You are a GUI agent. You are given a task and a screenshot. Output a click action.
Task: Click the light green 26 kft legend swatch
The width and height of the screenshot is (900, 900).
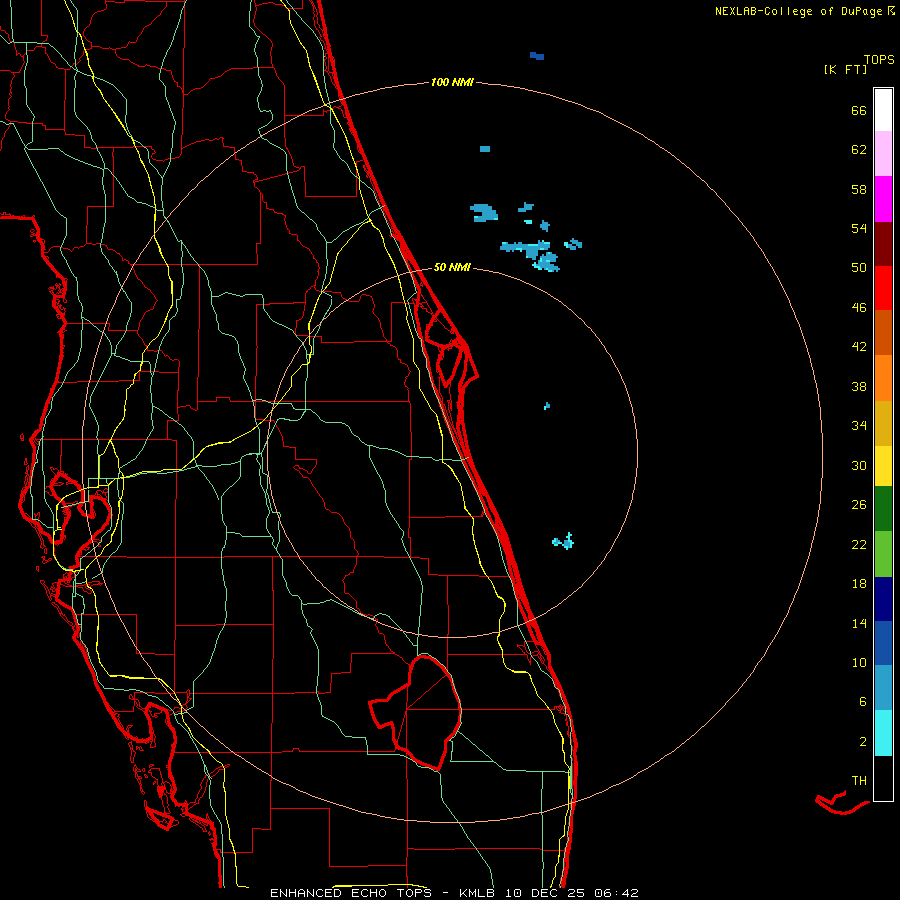coord(883,554)
